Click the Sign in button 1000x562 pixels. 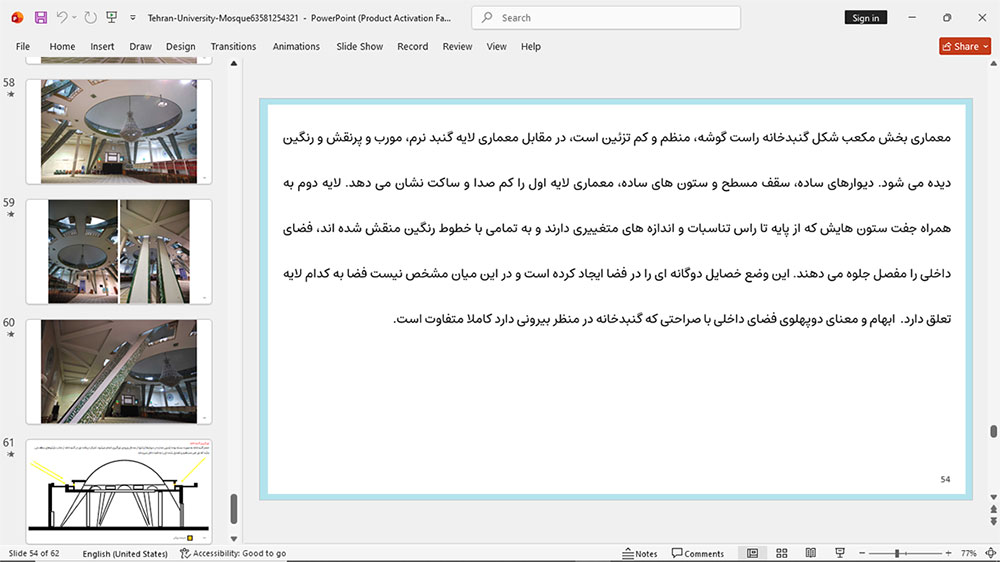tap(865, 18)
